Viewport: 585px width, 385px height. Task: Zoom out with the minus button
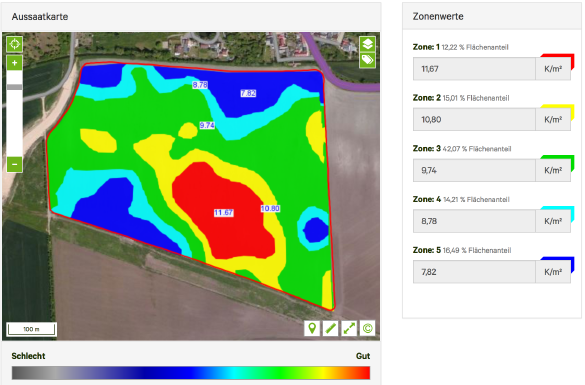(15, 164)
